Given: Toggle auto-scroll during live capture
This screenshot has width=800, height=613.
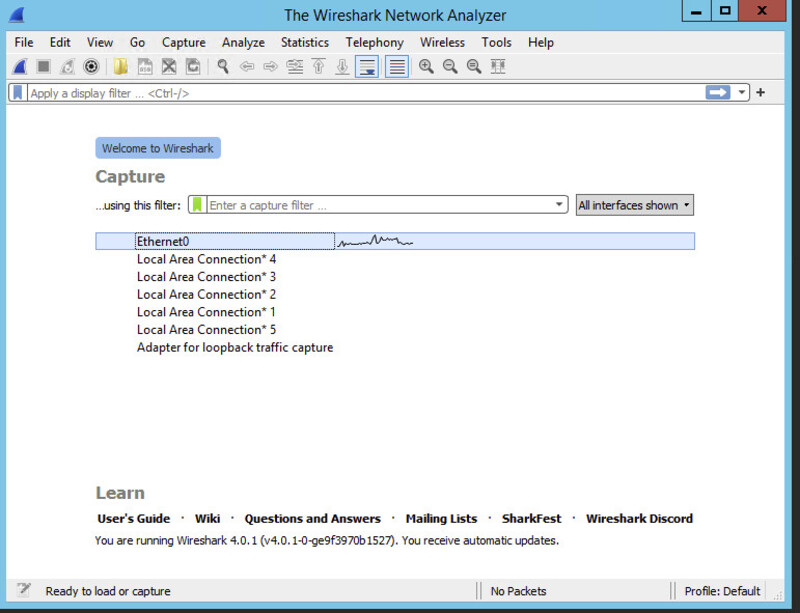Looking at the screenshot, I should click(x=367, y=67).
